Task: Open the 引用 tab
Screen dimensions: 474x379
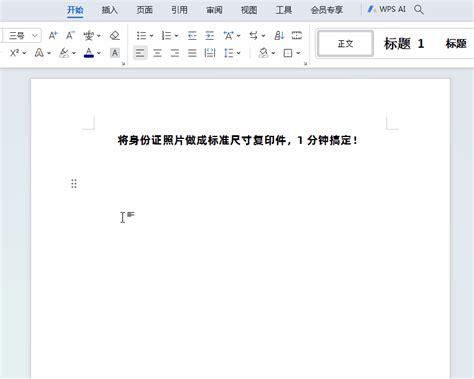Action: [x=179, y=10]
